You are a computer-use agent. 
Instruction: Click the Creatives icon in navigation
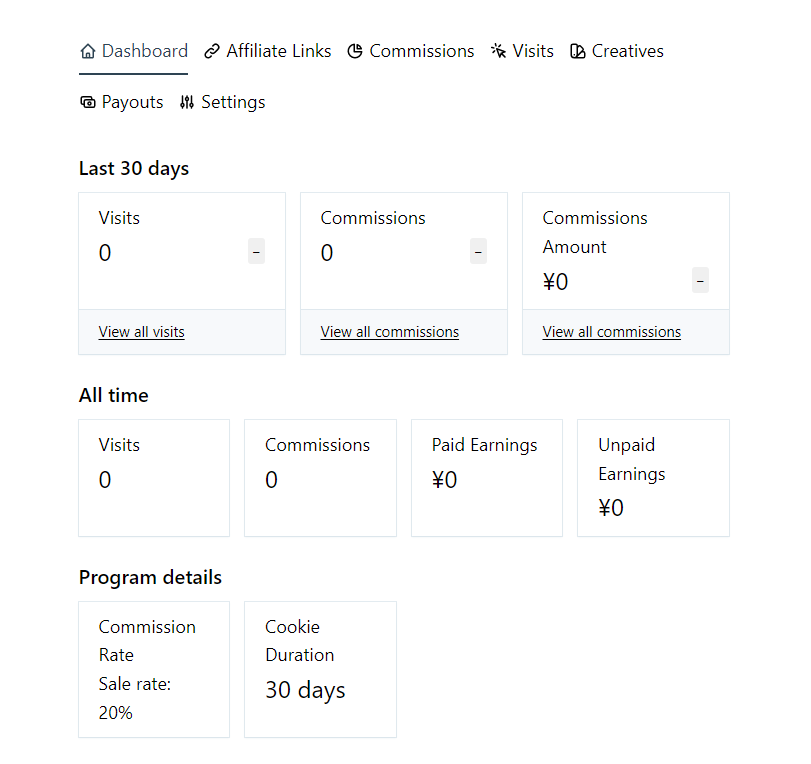coord(578,51)
